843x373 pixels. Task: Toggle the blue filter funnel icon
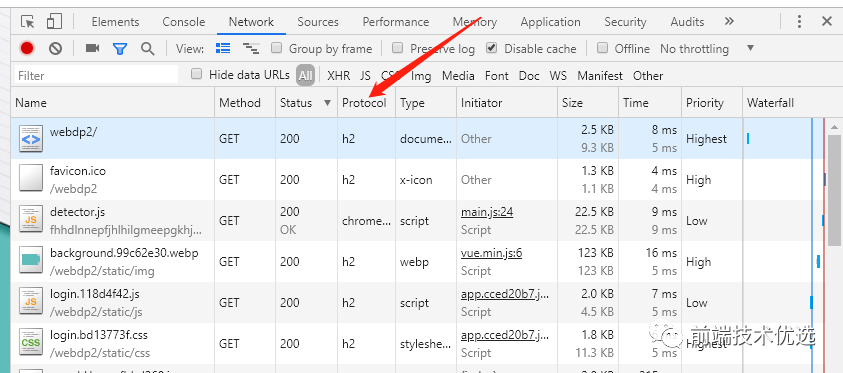coord(120,49)
